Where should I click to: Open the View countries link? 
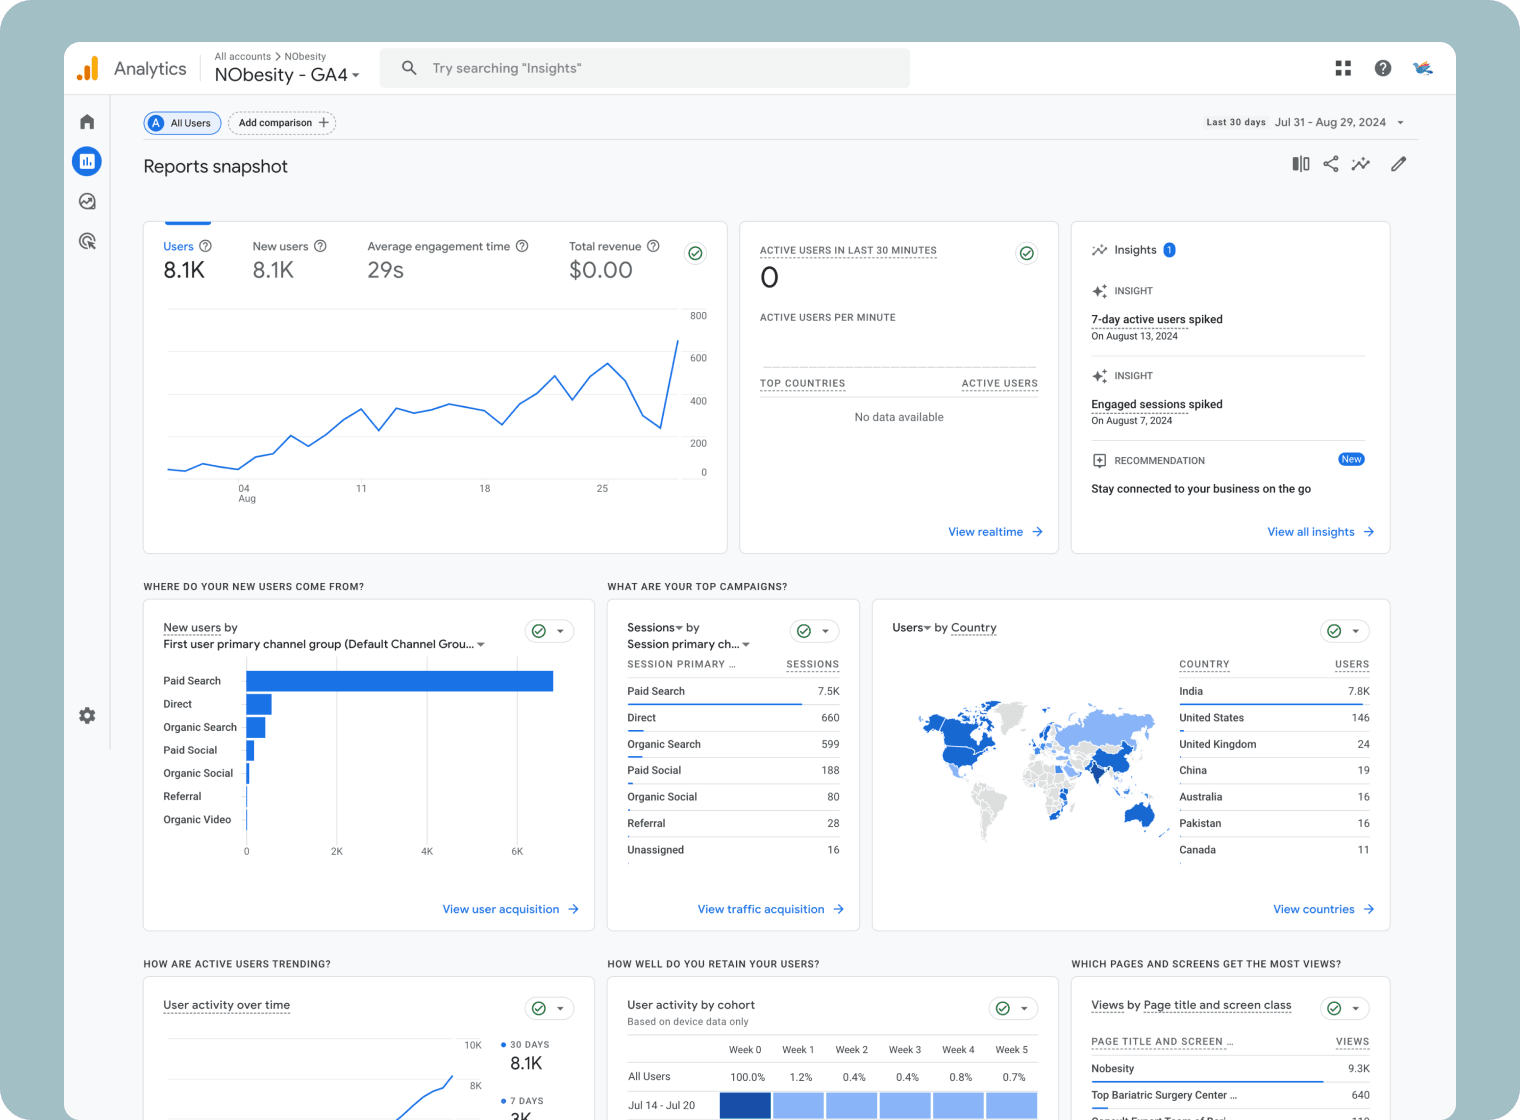1323,909
